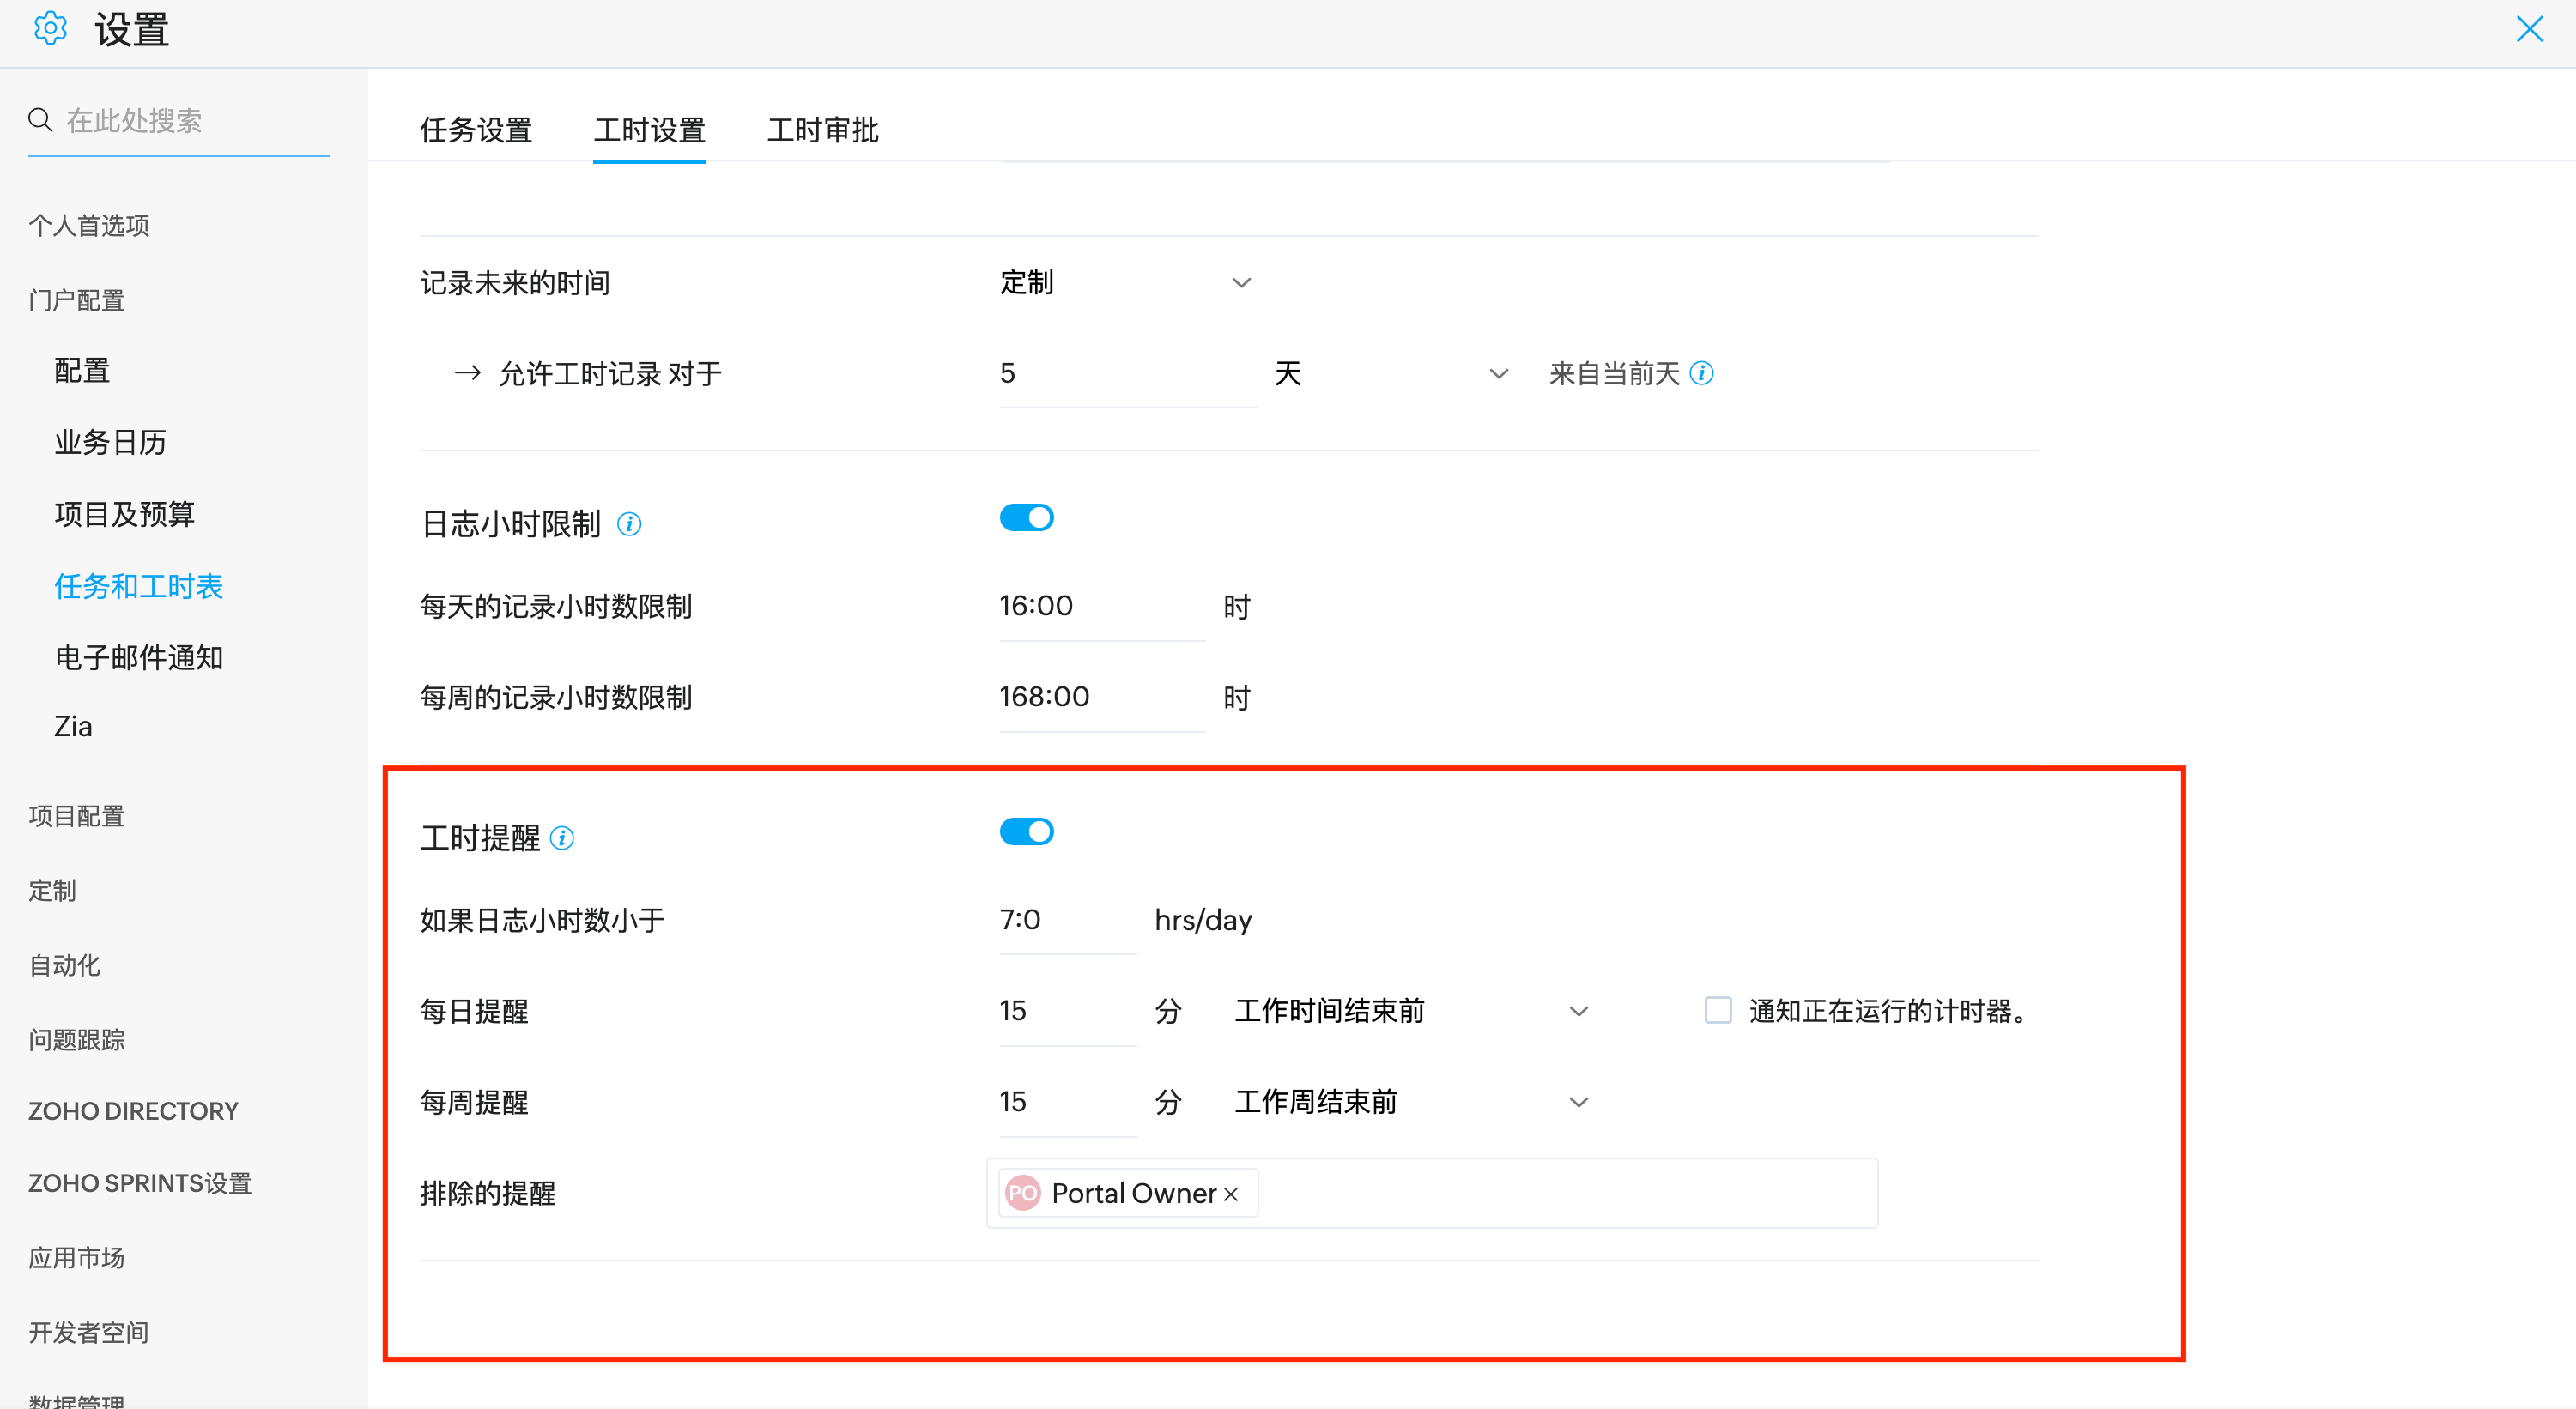Image resolution: width=2576 pixels, height=1409 pixels.
Task: Click info icon beside 工时提醒
Action: click(x=562, y=838)
